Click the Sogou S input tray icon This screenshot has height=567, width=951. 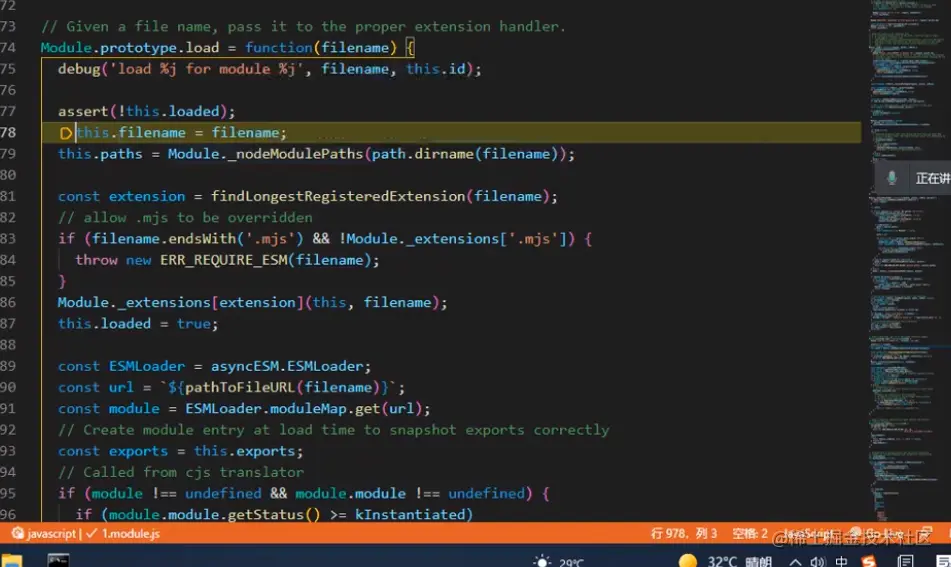869,562
